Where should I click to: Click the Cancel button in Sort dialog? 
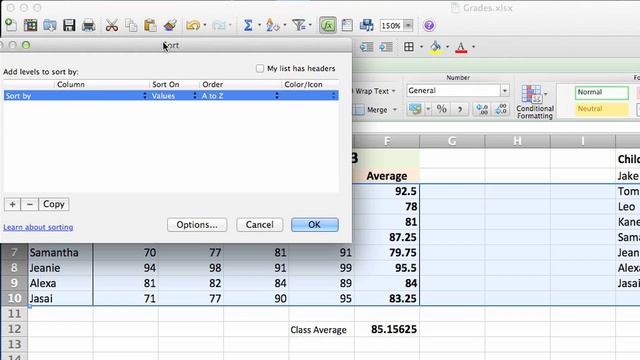[x=260, y=224]
